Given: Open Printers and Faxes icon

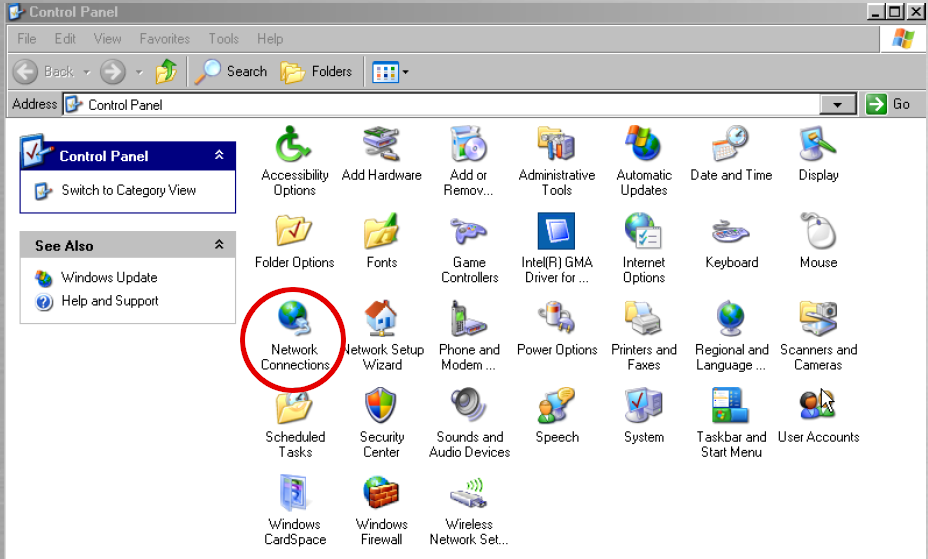Looking at the screenshot, I should click(x=643, y=321).
